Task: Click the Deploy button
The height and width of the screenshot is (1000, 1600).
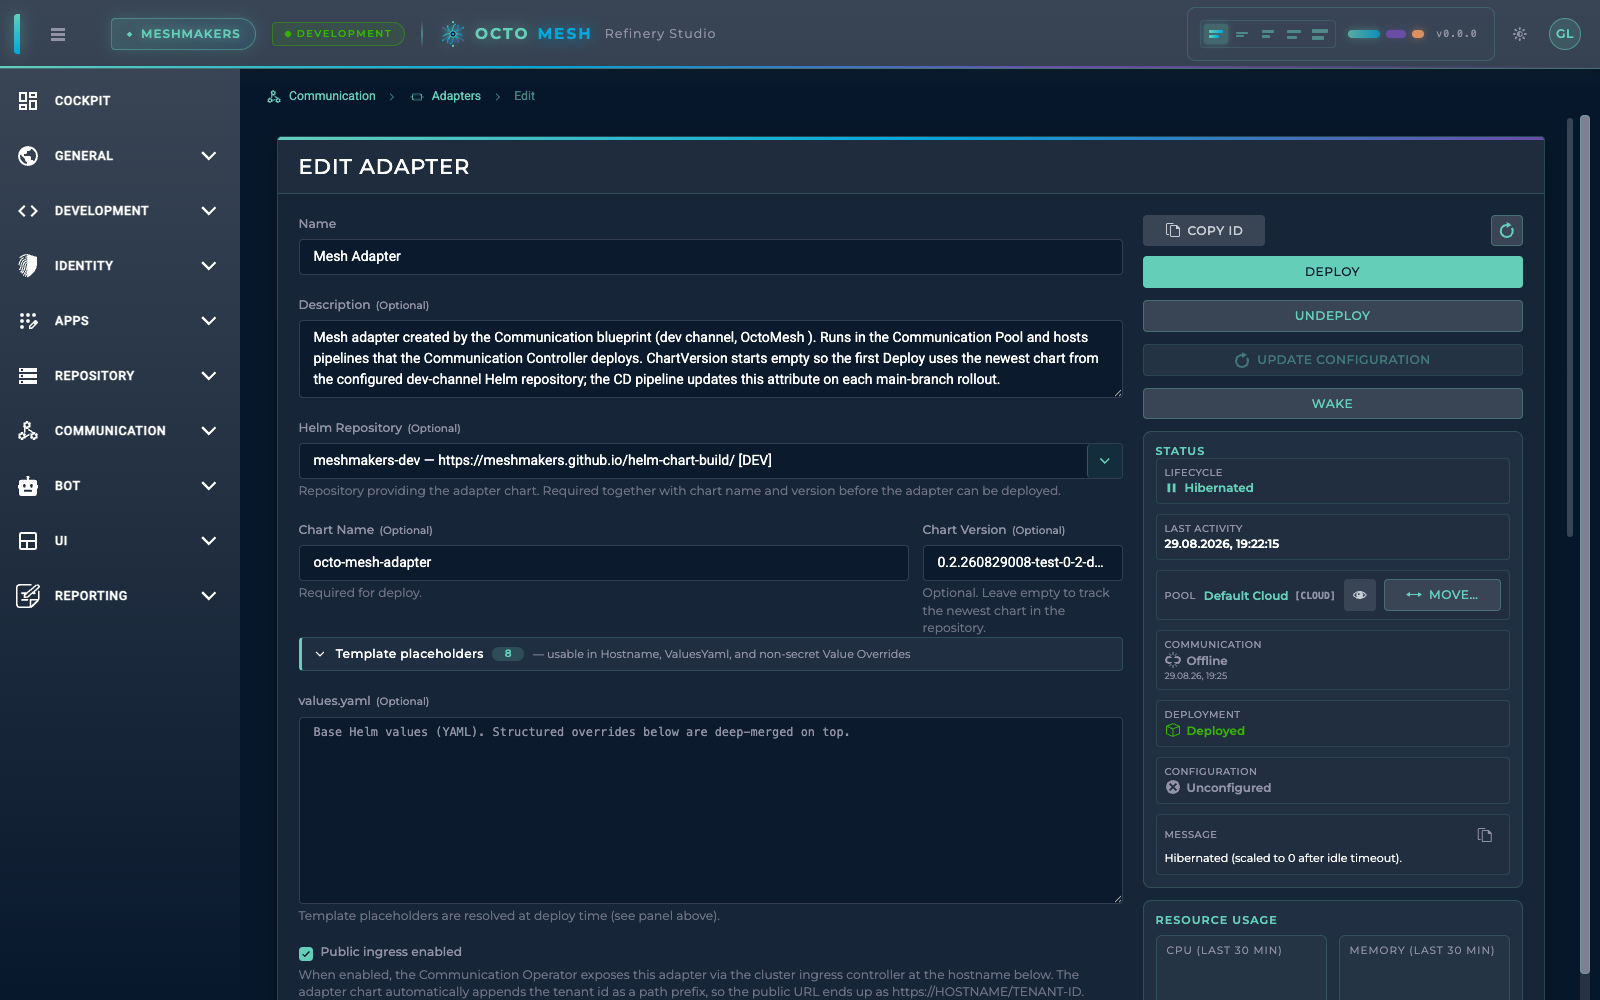Action: [1332, 272]
